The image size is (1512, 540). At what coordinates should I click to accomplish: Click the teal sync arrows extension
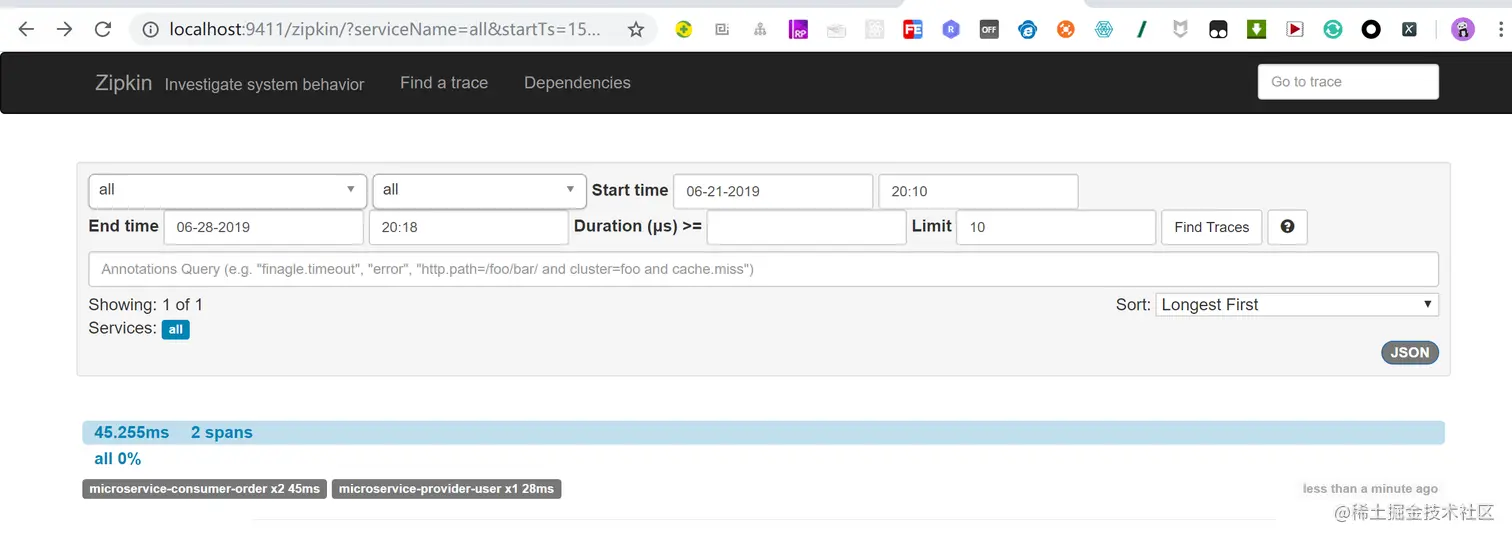pos(1333,30)
